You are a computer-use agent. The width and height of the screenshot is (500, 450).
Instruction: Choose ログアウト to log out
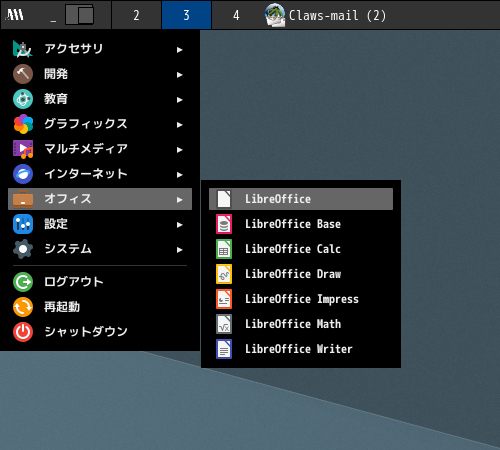pos(100,282)
